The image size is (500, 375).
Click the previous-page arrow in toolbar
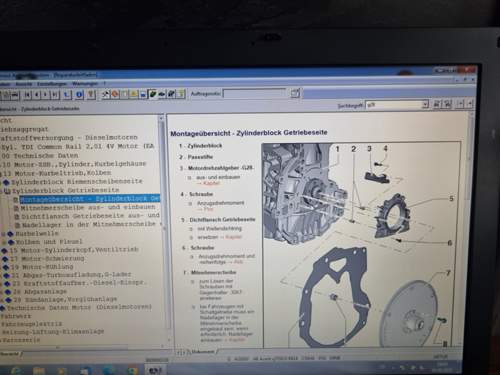(x=36, y=95)
